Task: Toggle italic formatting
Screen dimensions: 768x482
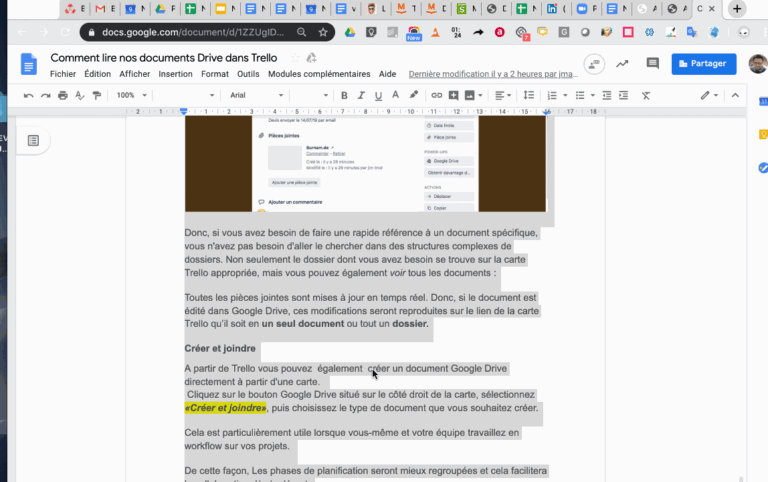Action: [x=361, y=96]
